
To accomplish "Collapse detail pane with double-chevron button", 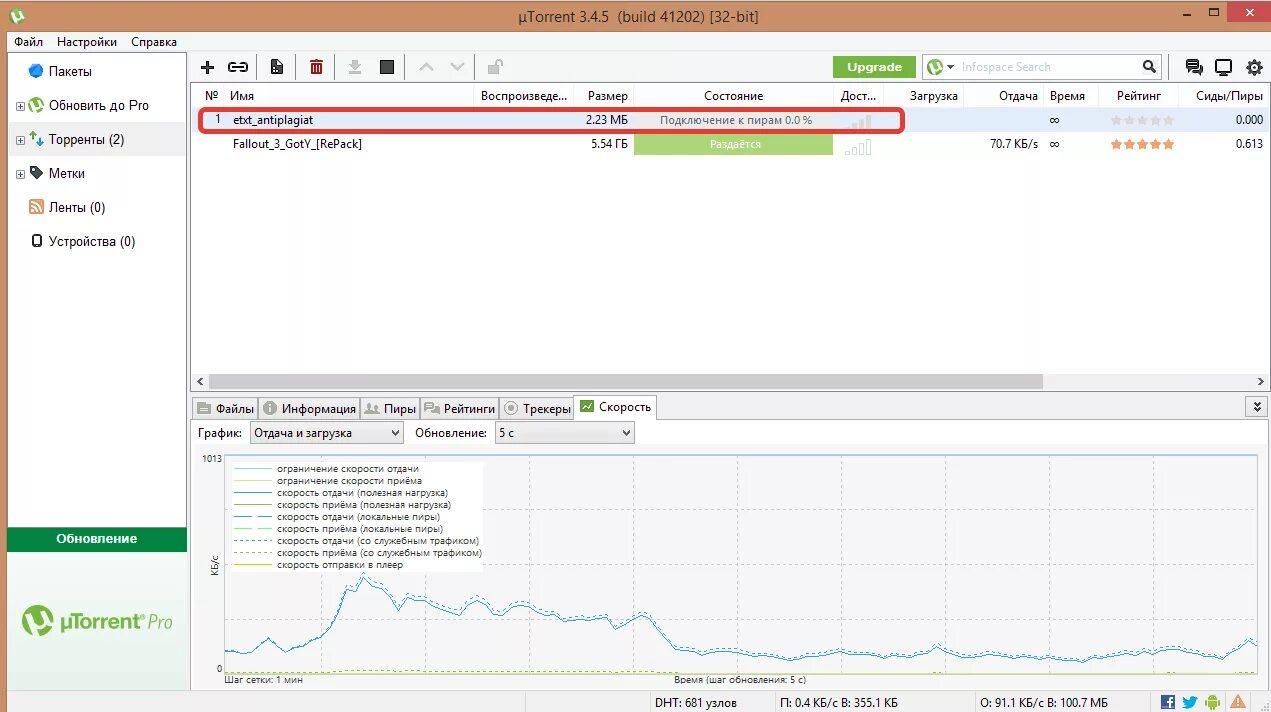I will tap(1257, 407).
